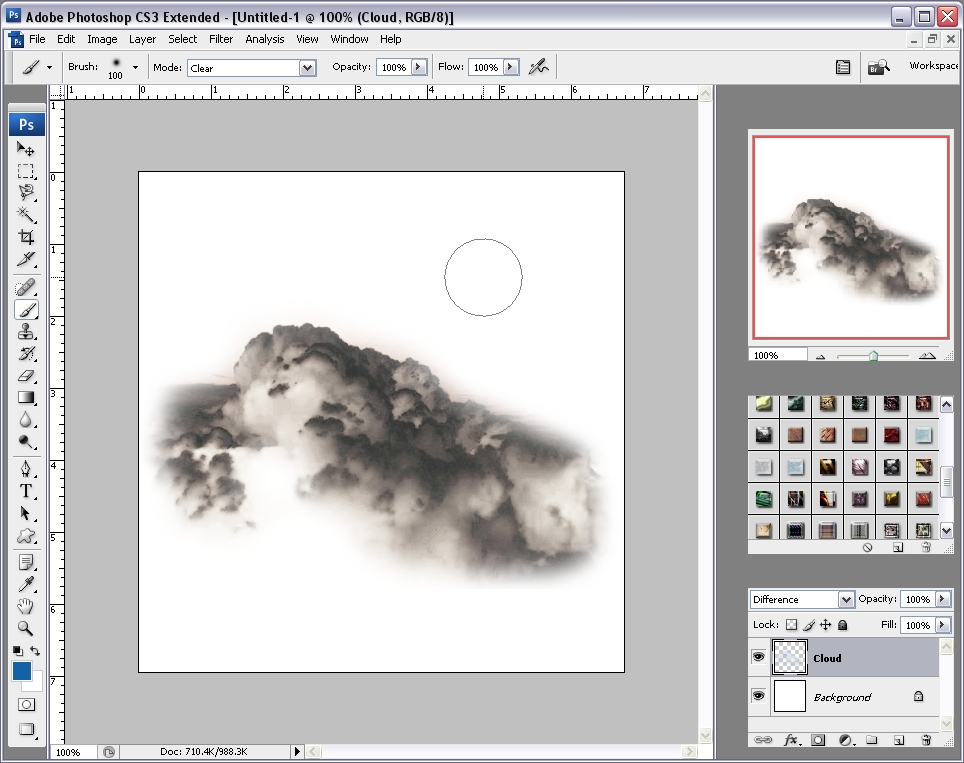This screenshot has width=964, height=763.
Task: Select the Magic Wand tool
Action: 26,215
